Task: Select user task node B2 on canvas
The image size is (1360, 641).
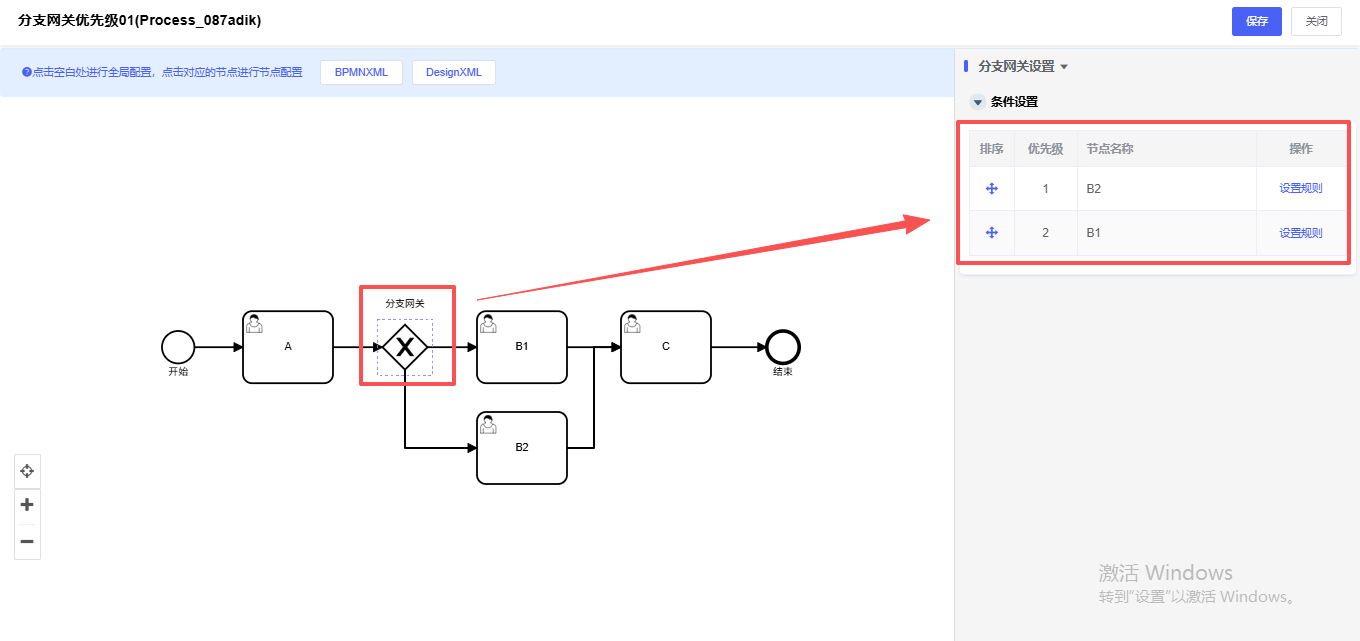Action: click(522, 448)
